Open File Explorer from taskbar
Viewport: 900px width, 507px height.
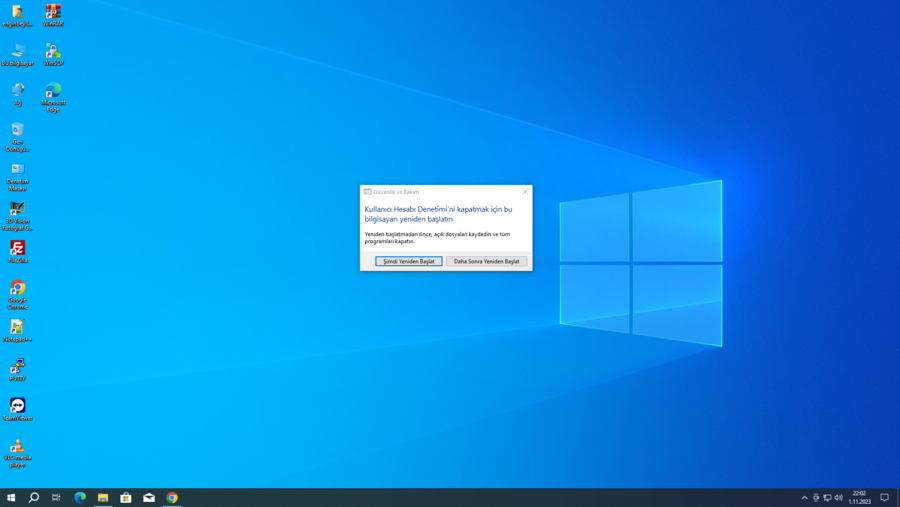point(103,497)
